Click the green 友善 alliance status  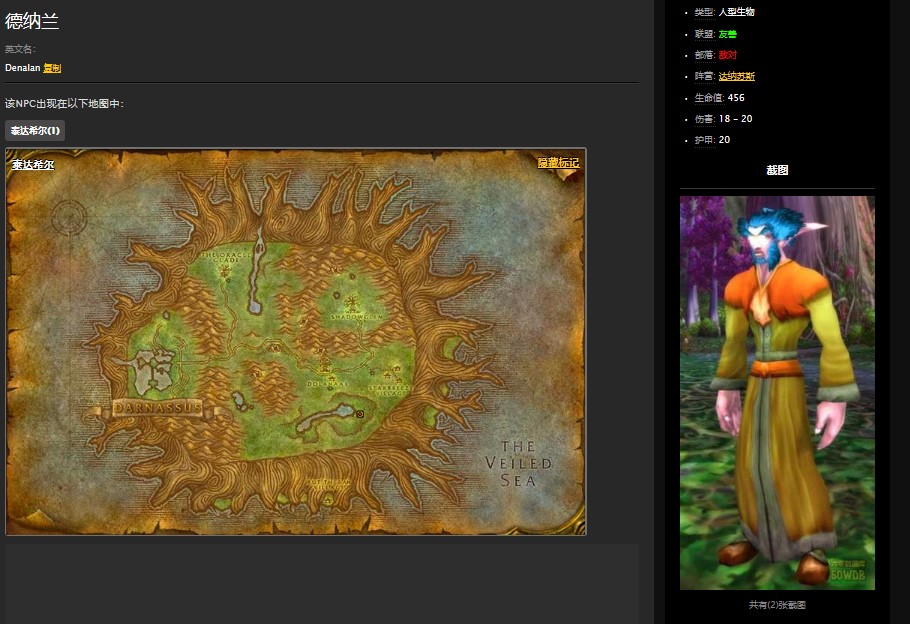point(727,34)
